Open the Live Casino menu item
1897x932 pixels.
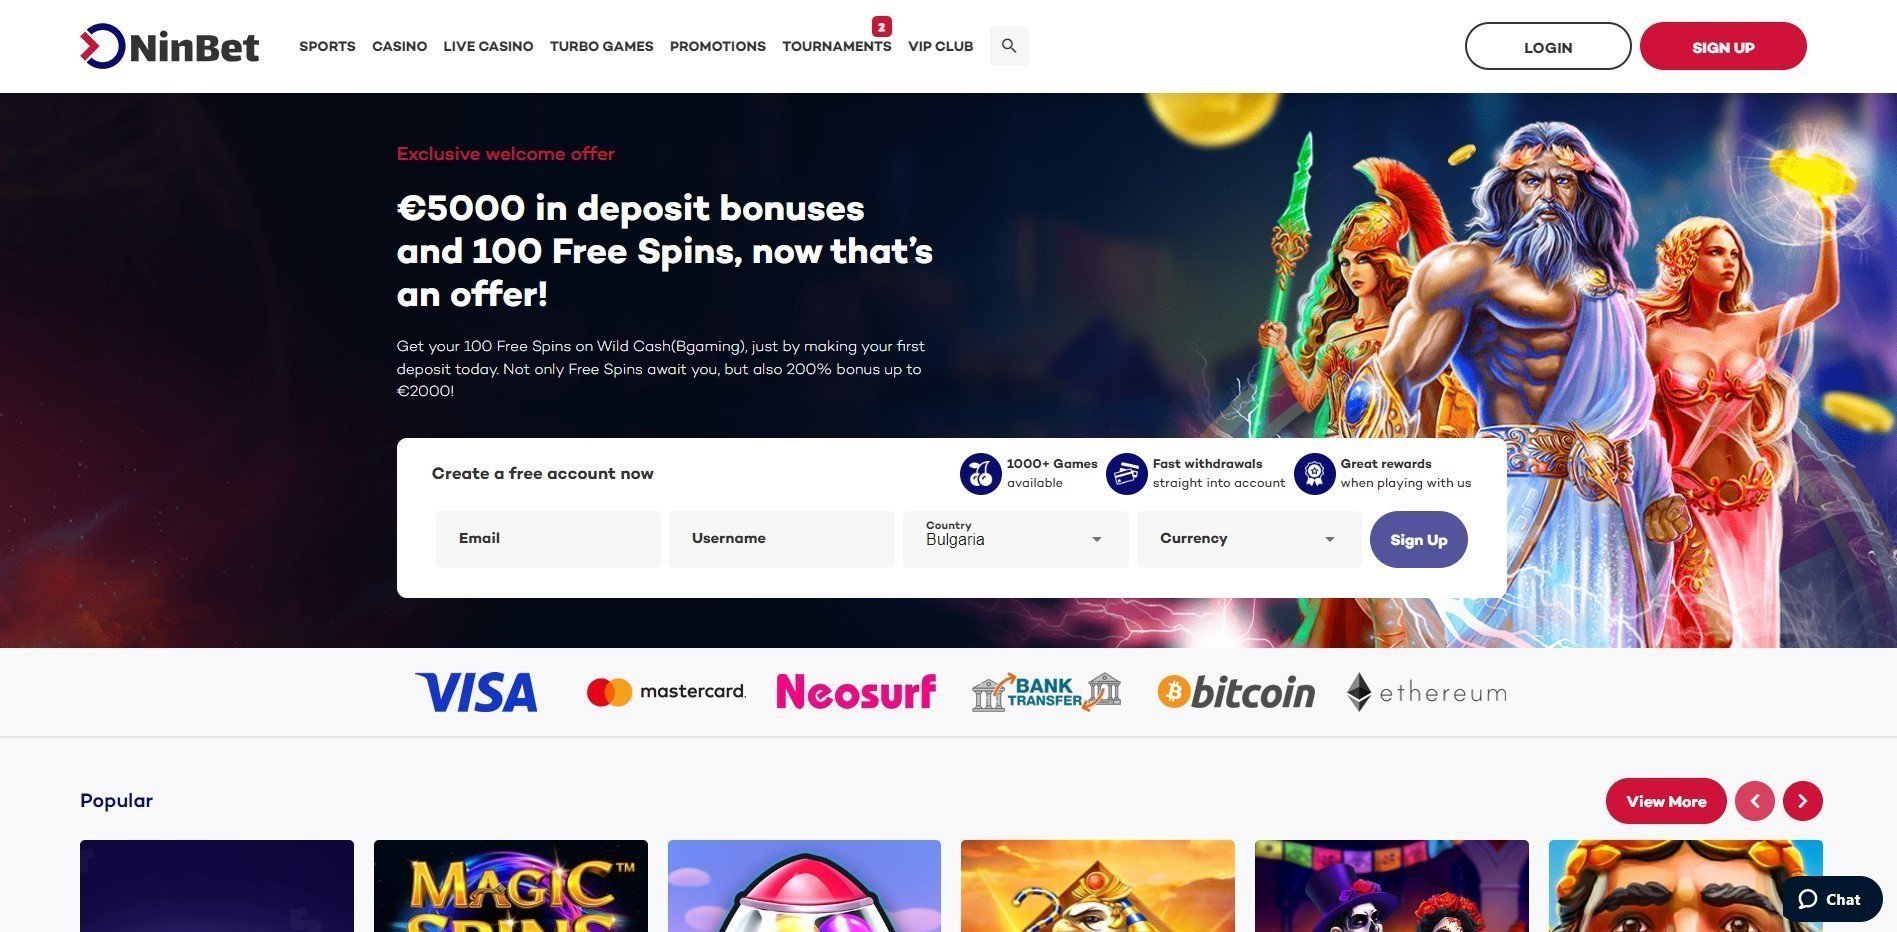tap(488, 46)
